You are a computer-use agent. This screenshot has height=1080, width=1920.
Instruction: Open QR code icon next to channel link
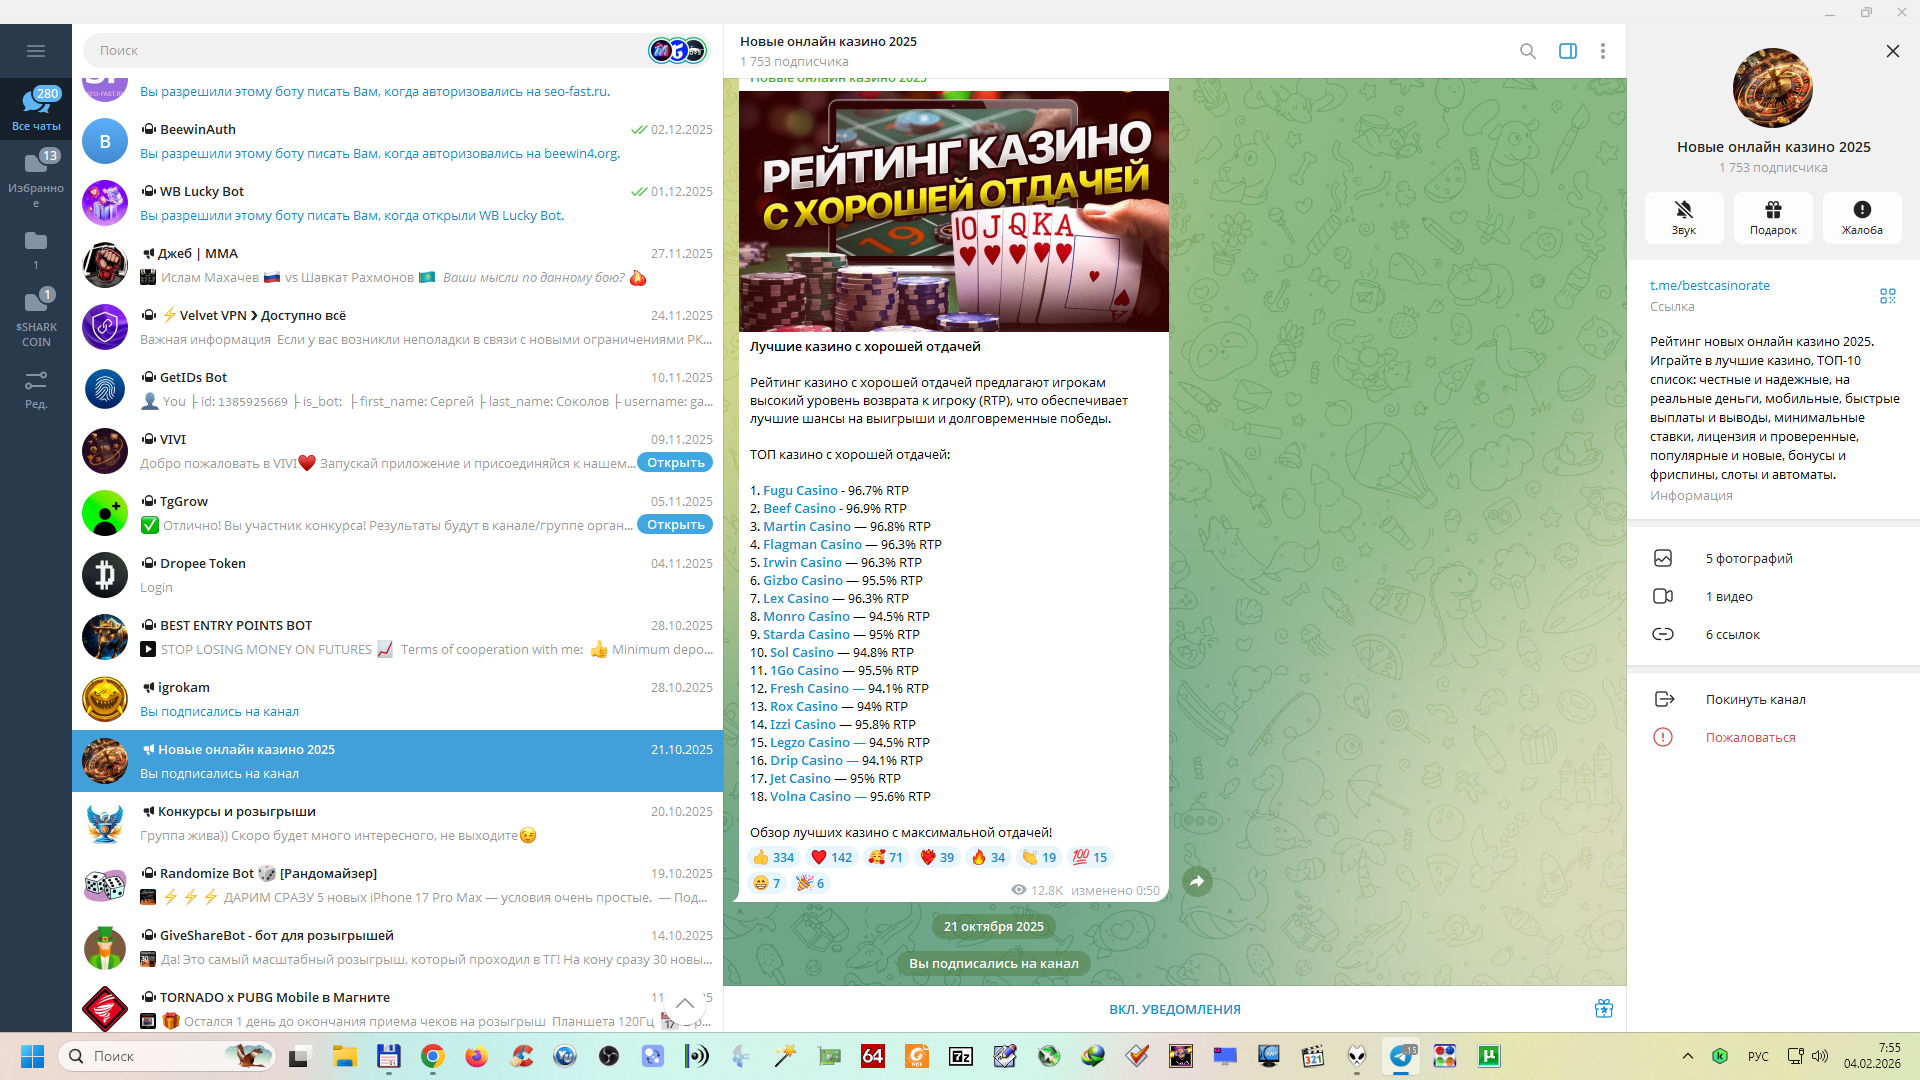click(x=1887, y=296)
